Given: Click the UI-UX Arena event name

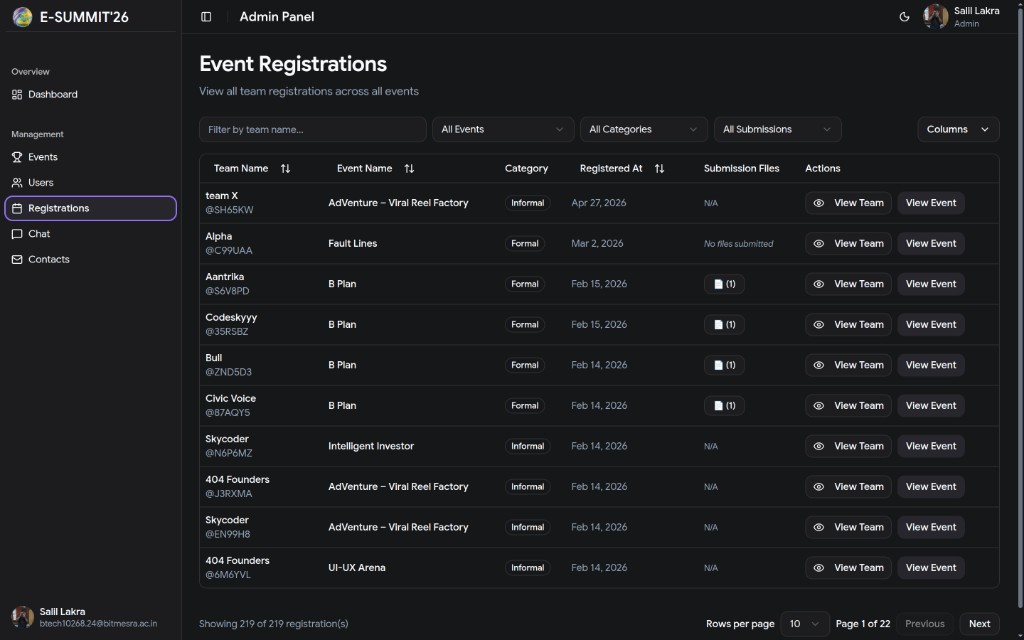Looking at the screenshot, I should coord(357,568).
